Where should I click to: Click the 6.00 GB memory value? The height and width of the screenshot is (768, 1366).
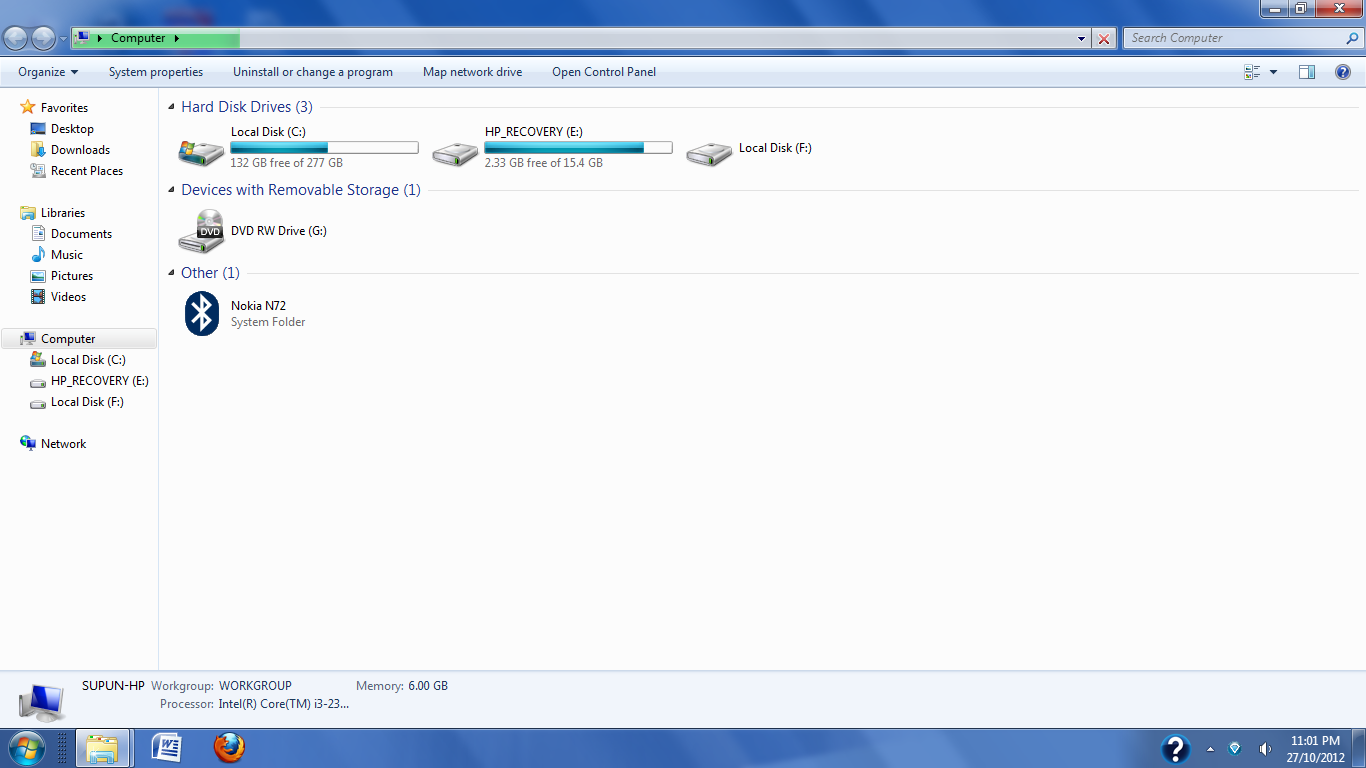428,686
